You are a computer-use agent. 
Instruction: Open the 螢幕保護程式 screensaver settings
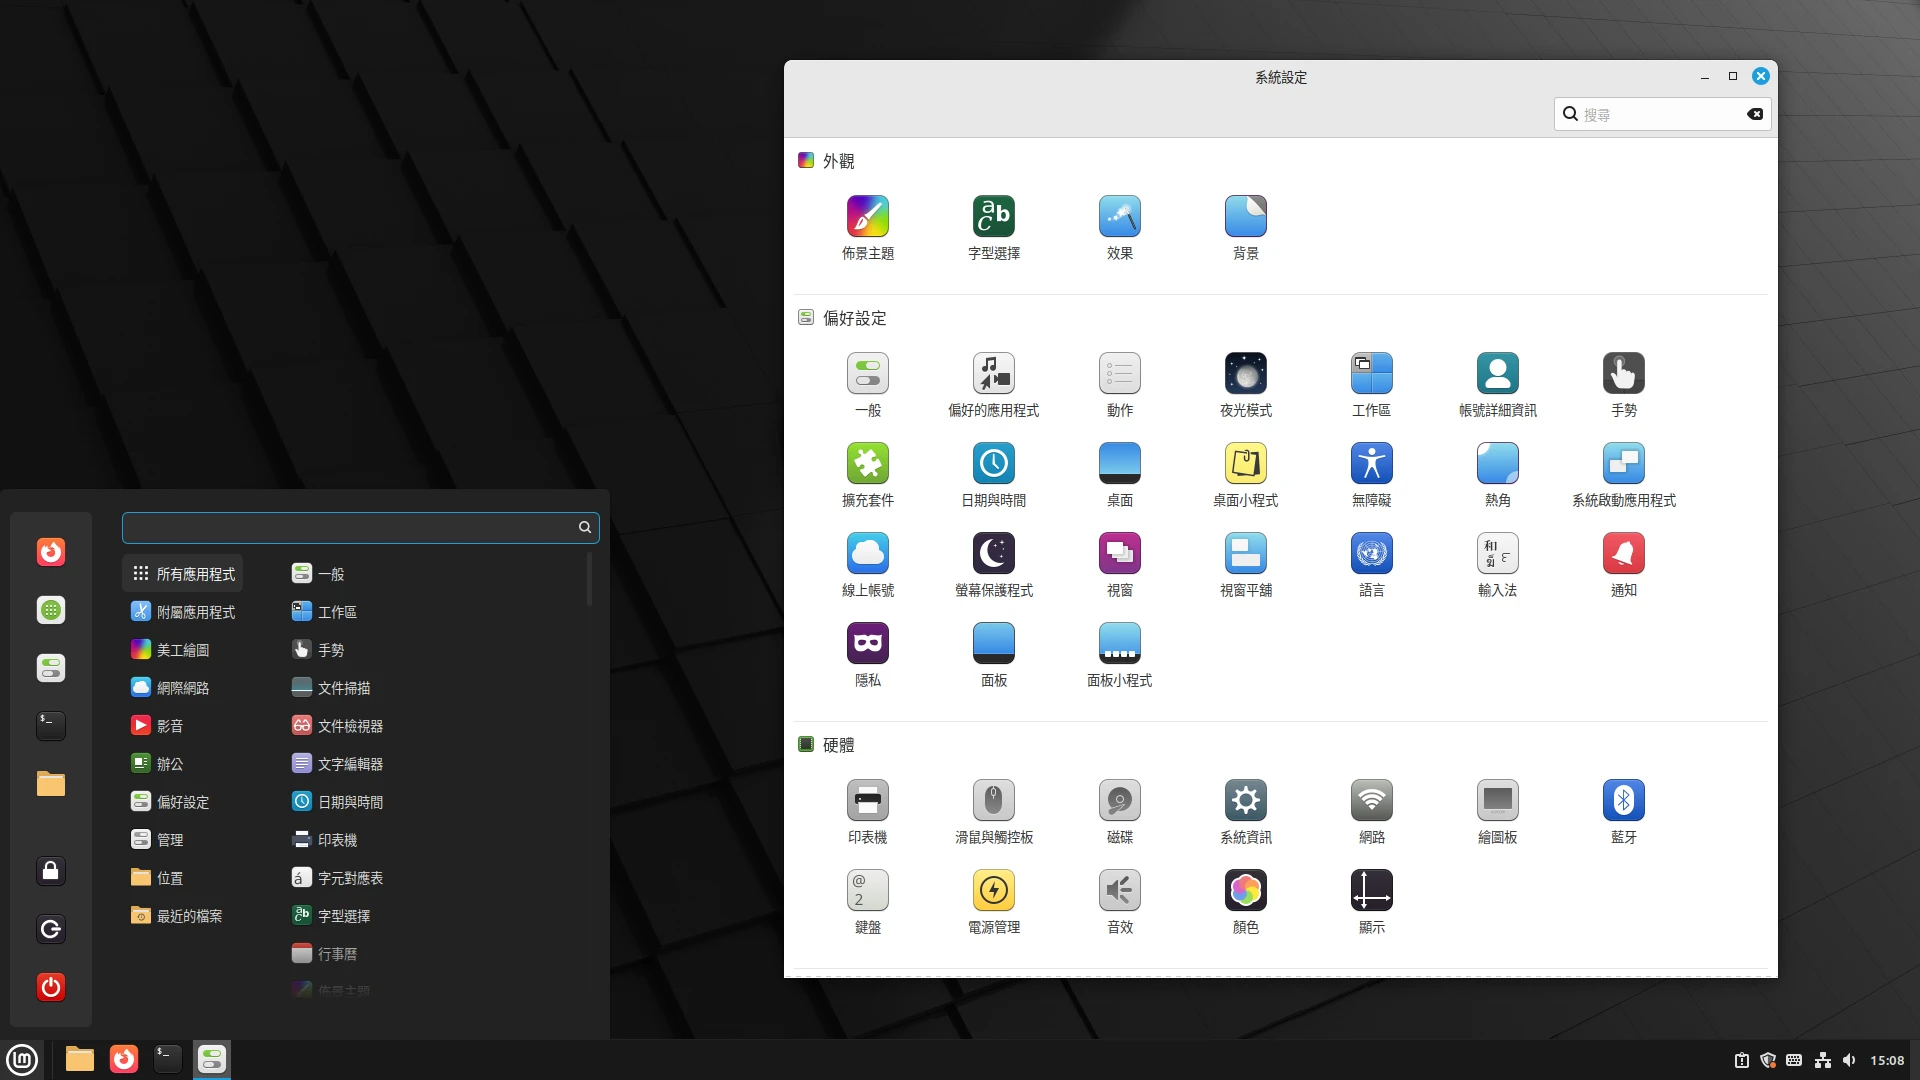point(993,563)
